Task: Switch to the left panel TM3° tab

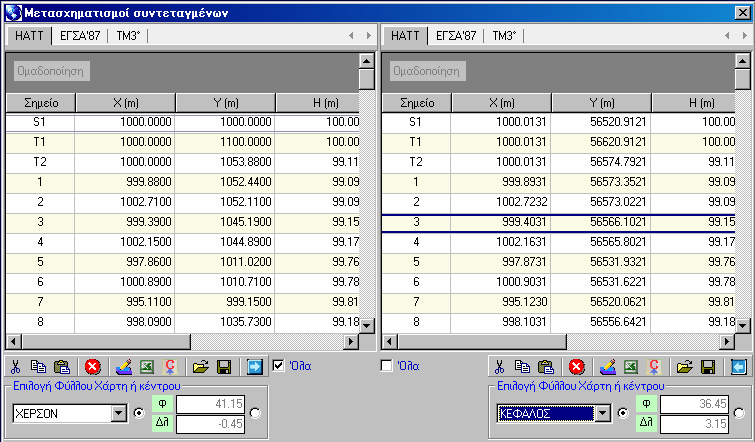Action: [128, 36]
